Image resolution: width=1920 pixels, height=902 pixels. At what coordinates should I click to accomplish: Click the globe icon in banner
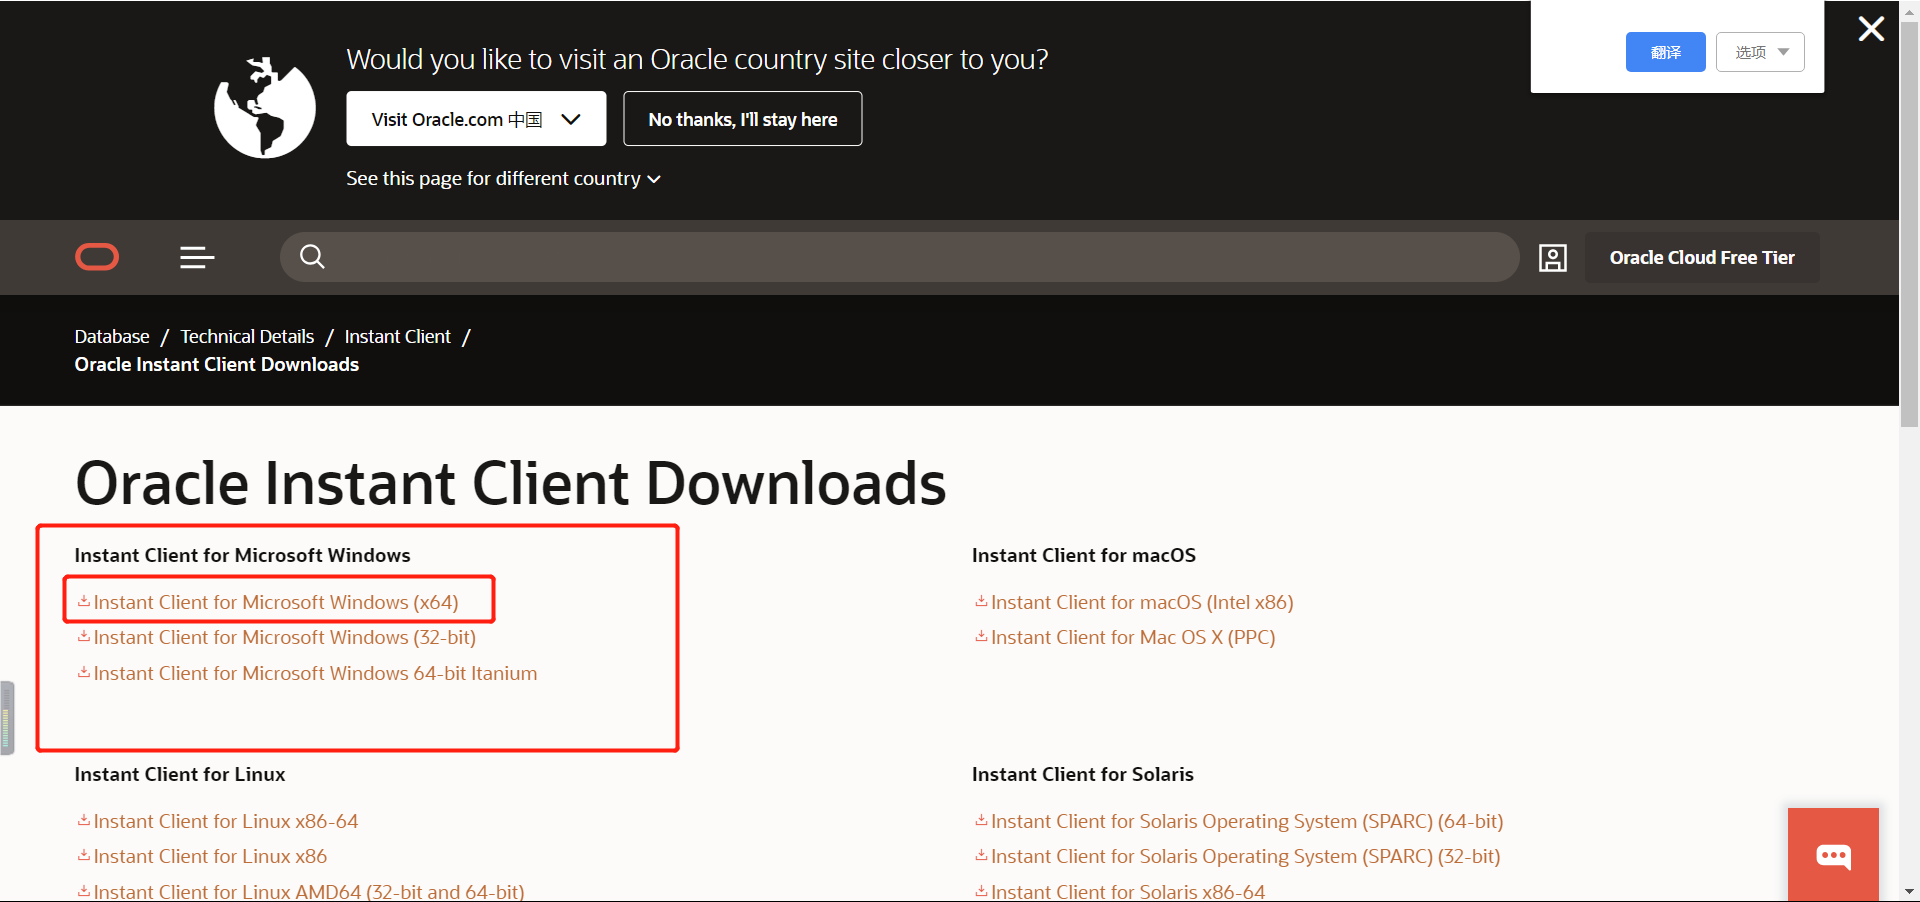pos(265,108)
